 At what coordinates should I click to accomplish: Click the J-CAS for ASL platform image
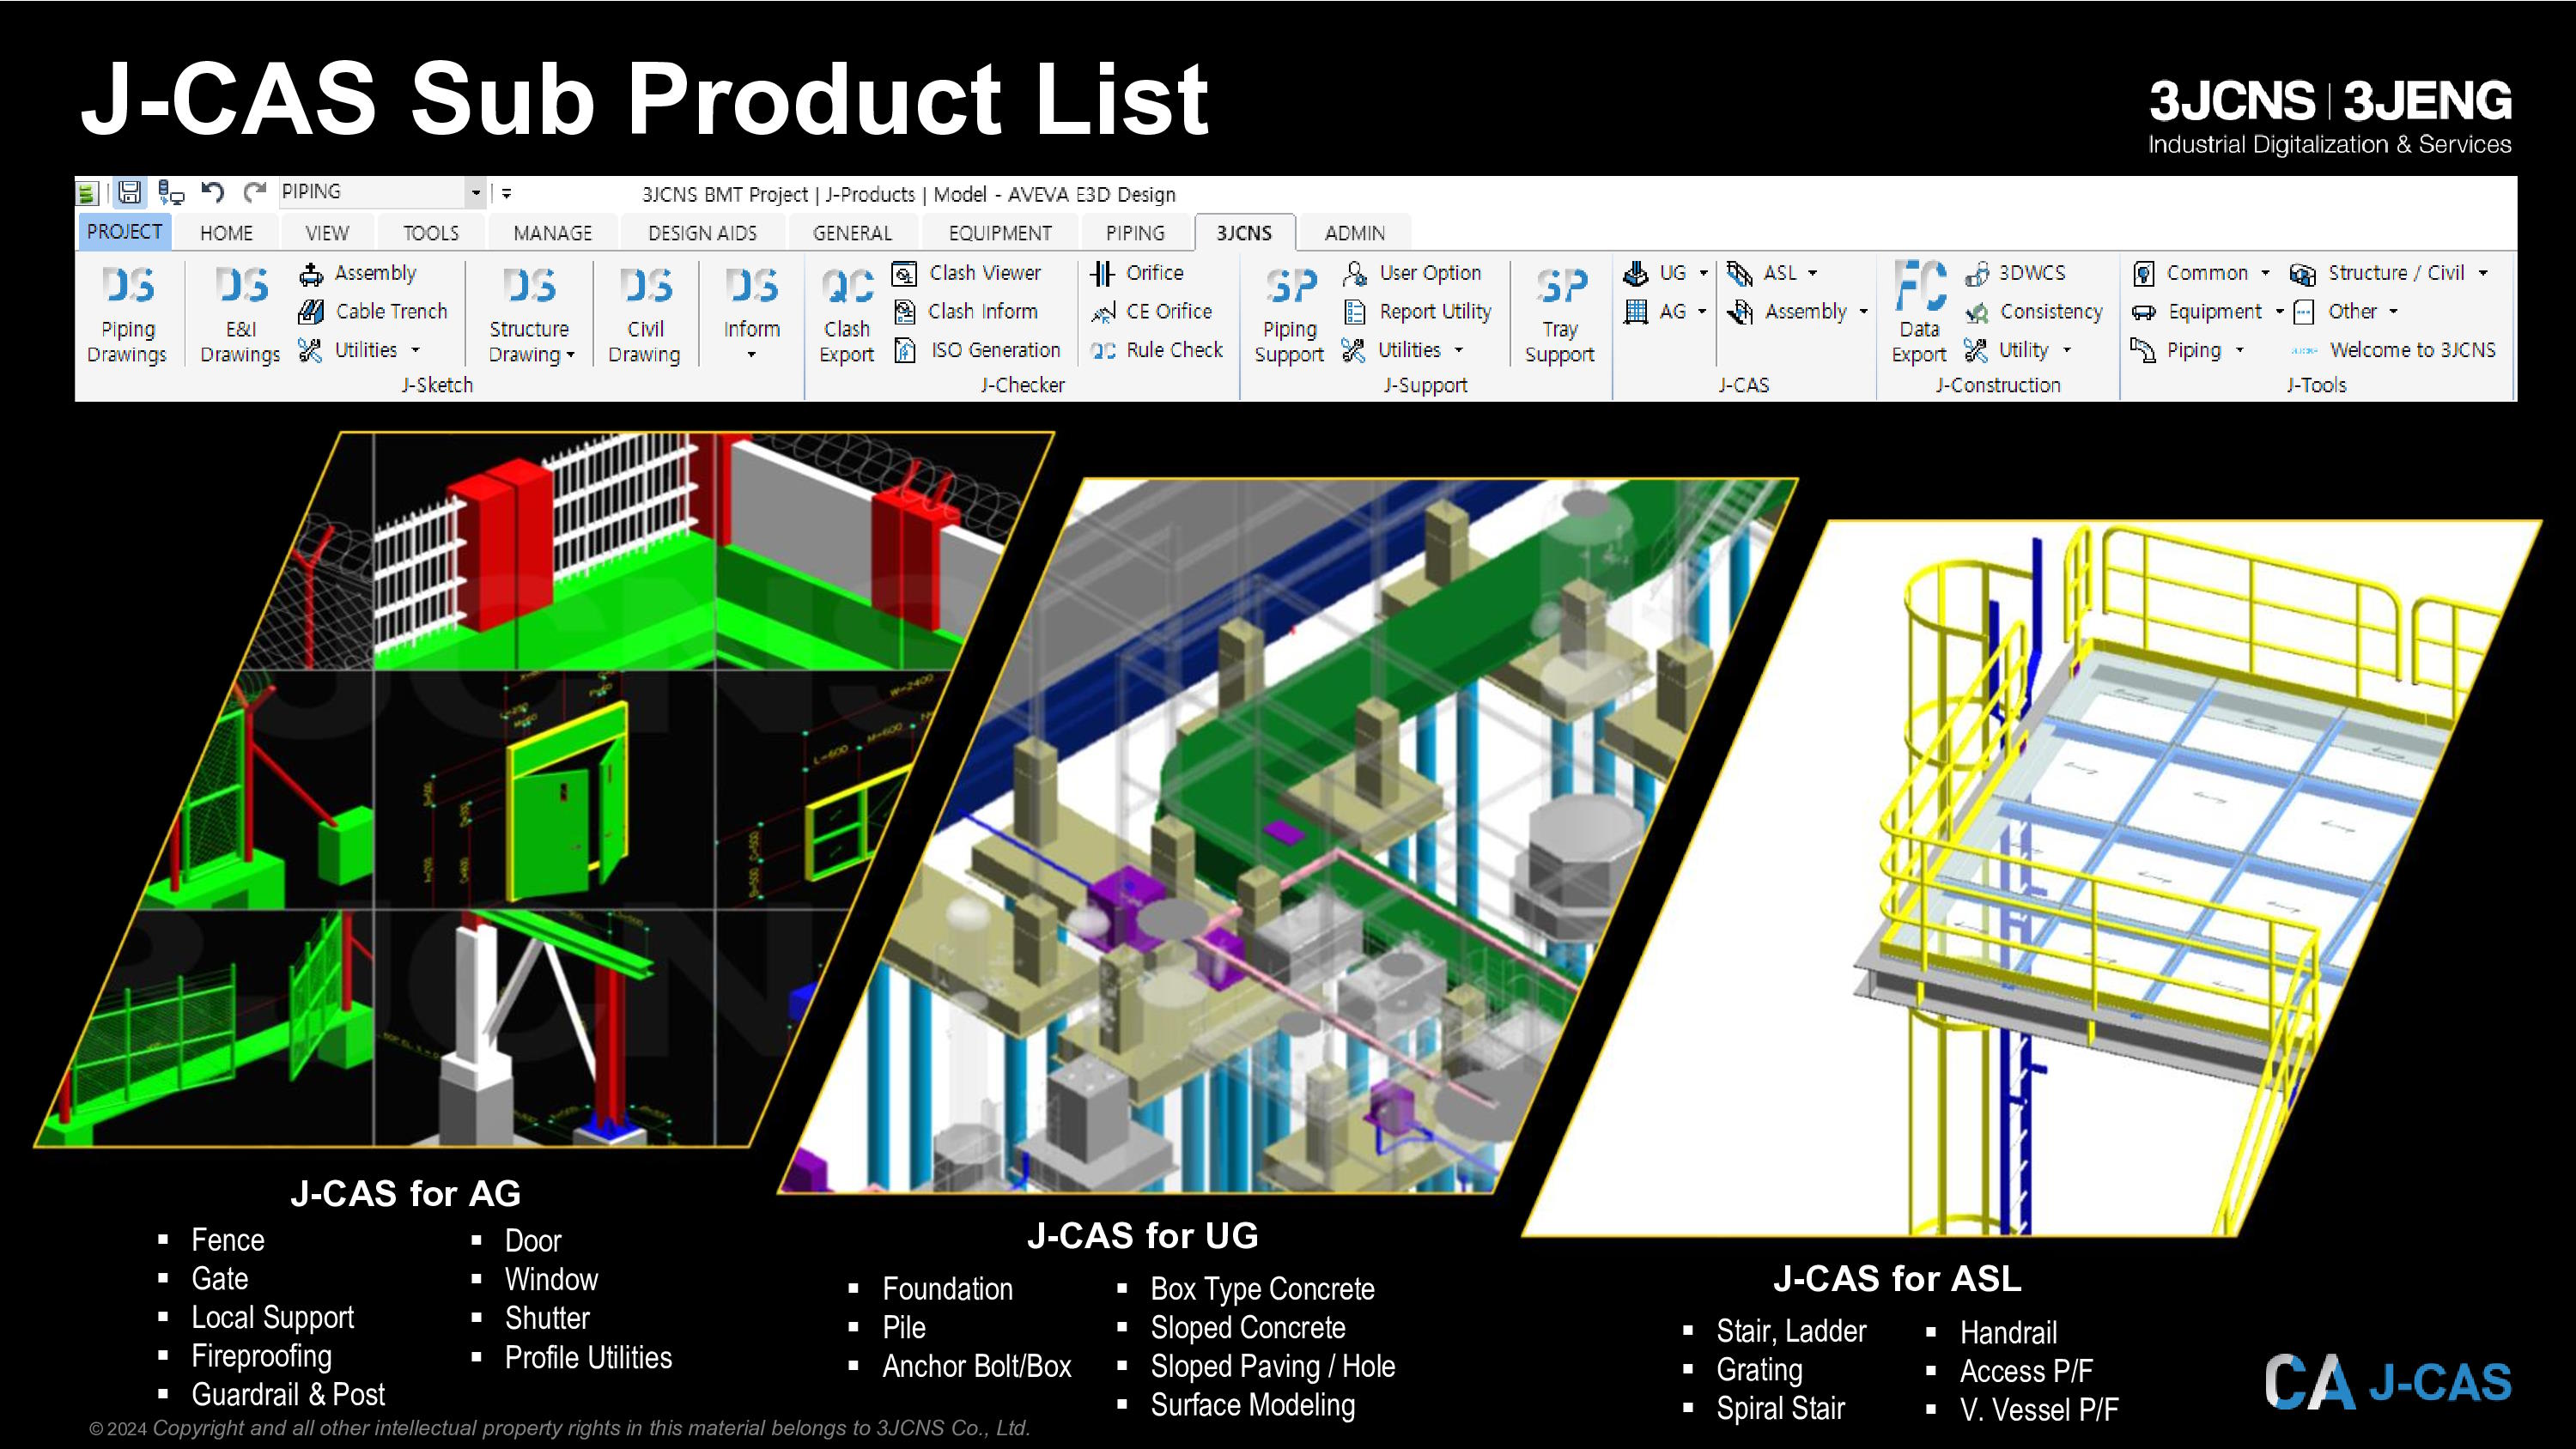[2032, 877]
